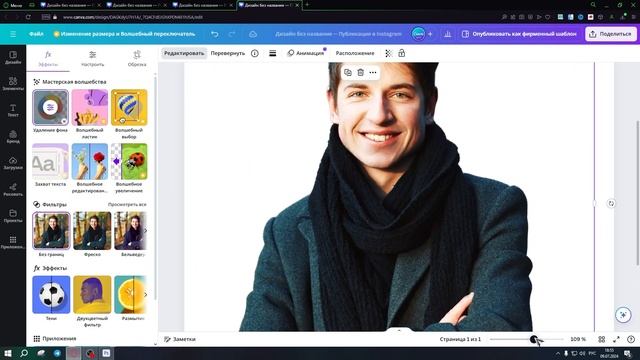Open transparency checkerboard icon
The height and width of the screenshot is (360, 640).
[x=389, y=53]
